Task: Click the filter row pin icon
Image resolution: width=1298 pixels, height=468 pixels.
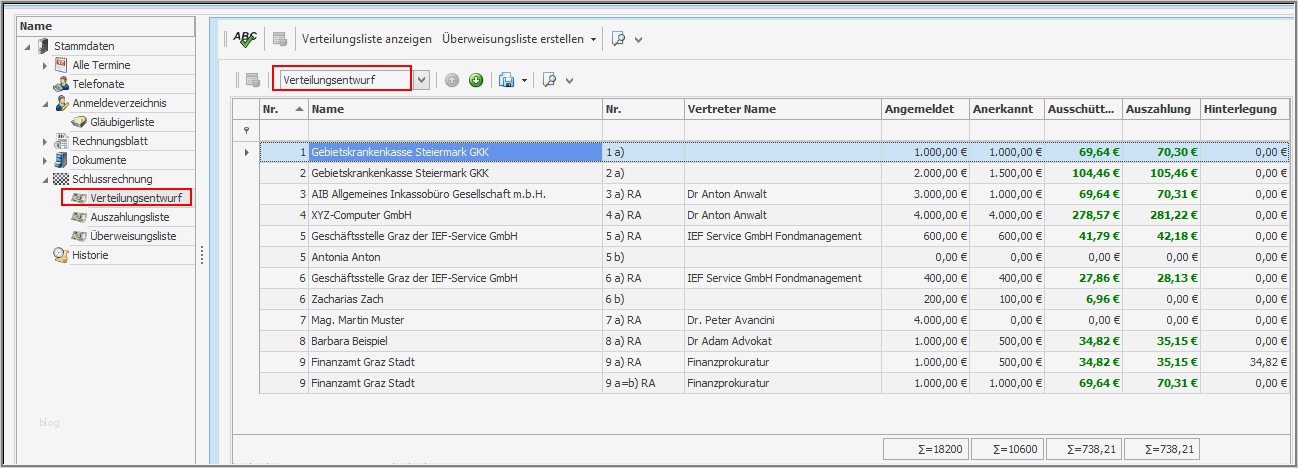Action: pos(246,130)
